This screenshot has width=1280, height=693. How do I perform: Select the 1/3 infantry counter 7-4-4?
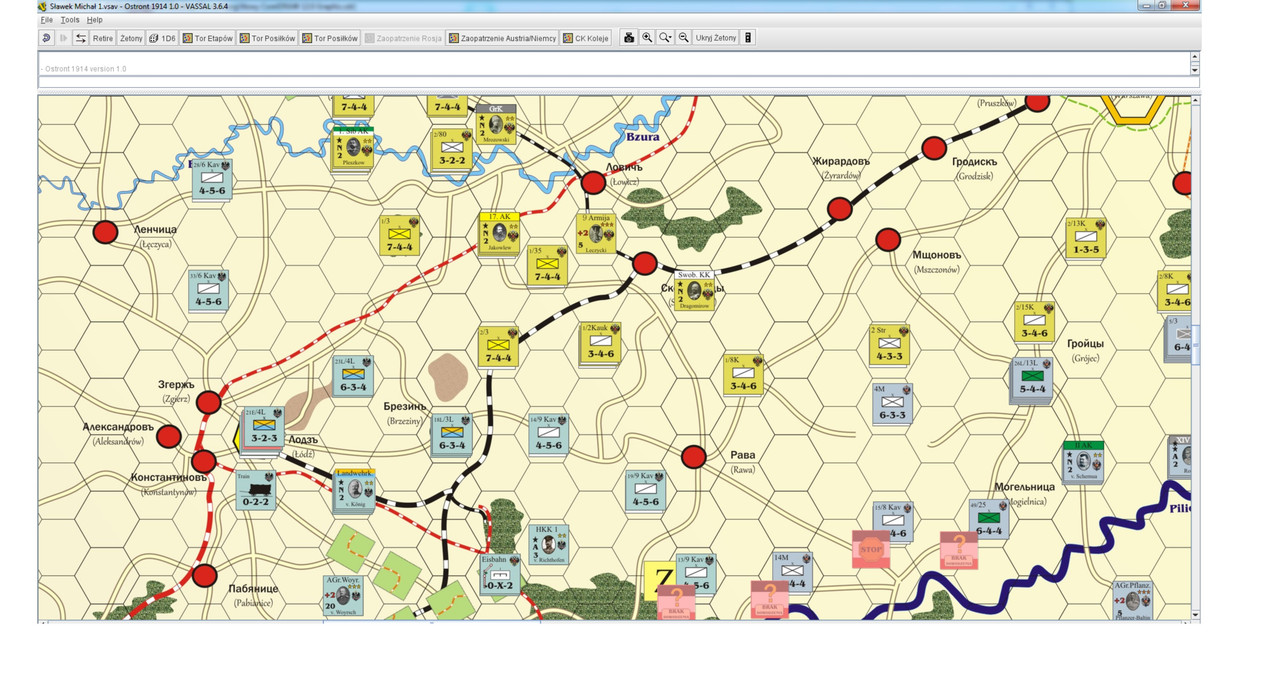point(399,235)
